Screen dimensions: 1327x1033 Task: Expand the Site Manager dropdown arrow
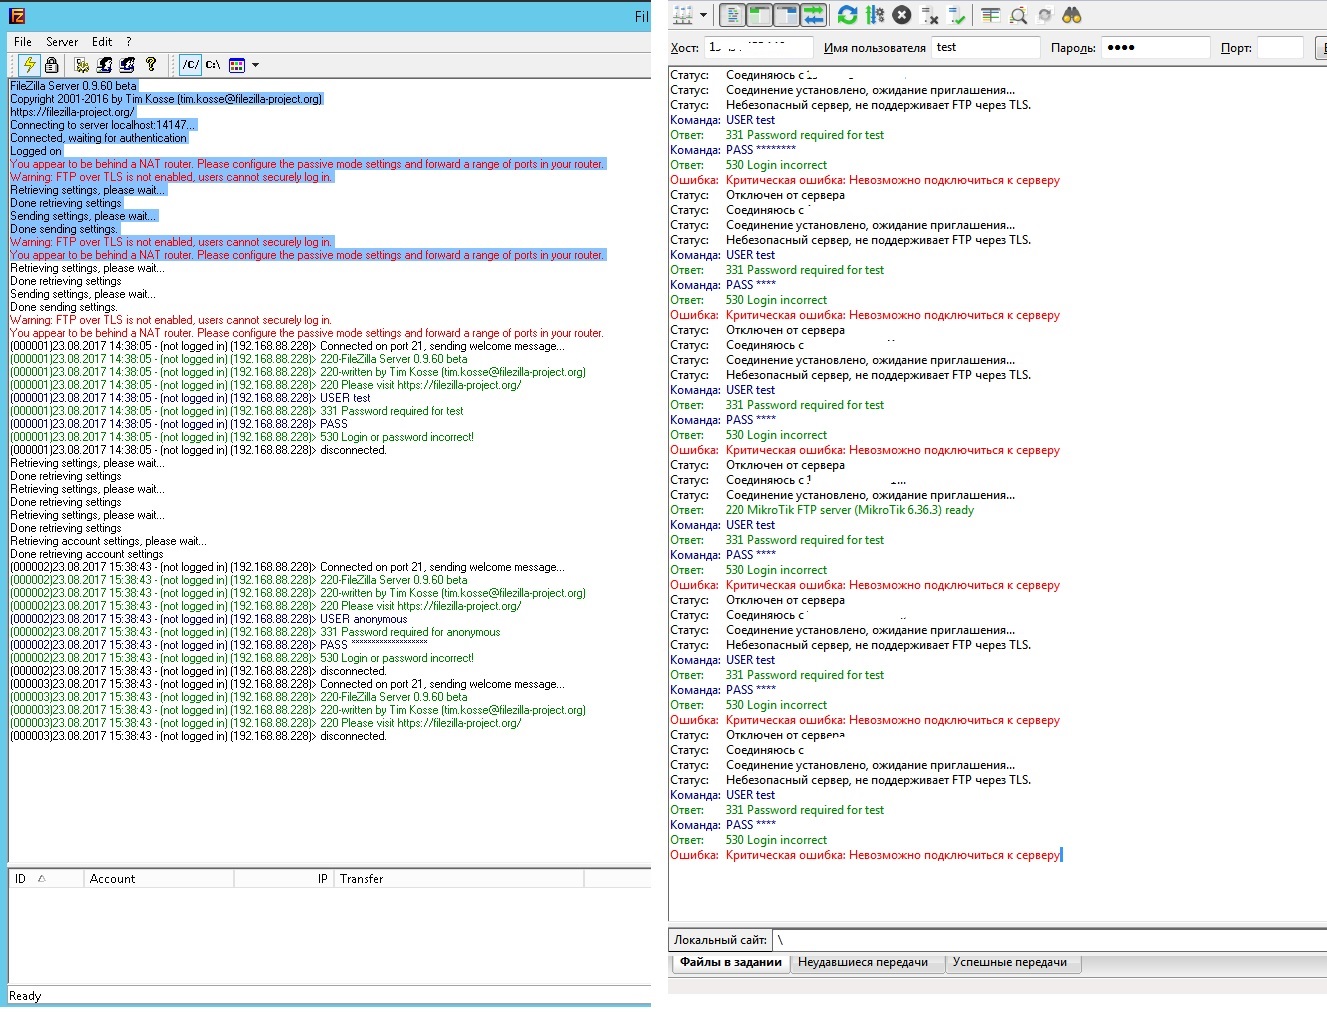(x=703, y=15)
